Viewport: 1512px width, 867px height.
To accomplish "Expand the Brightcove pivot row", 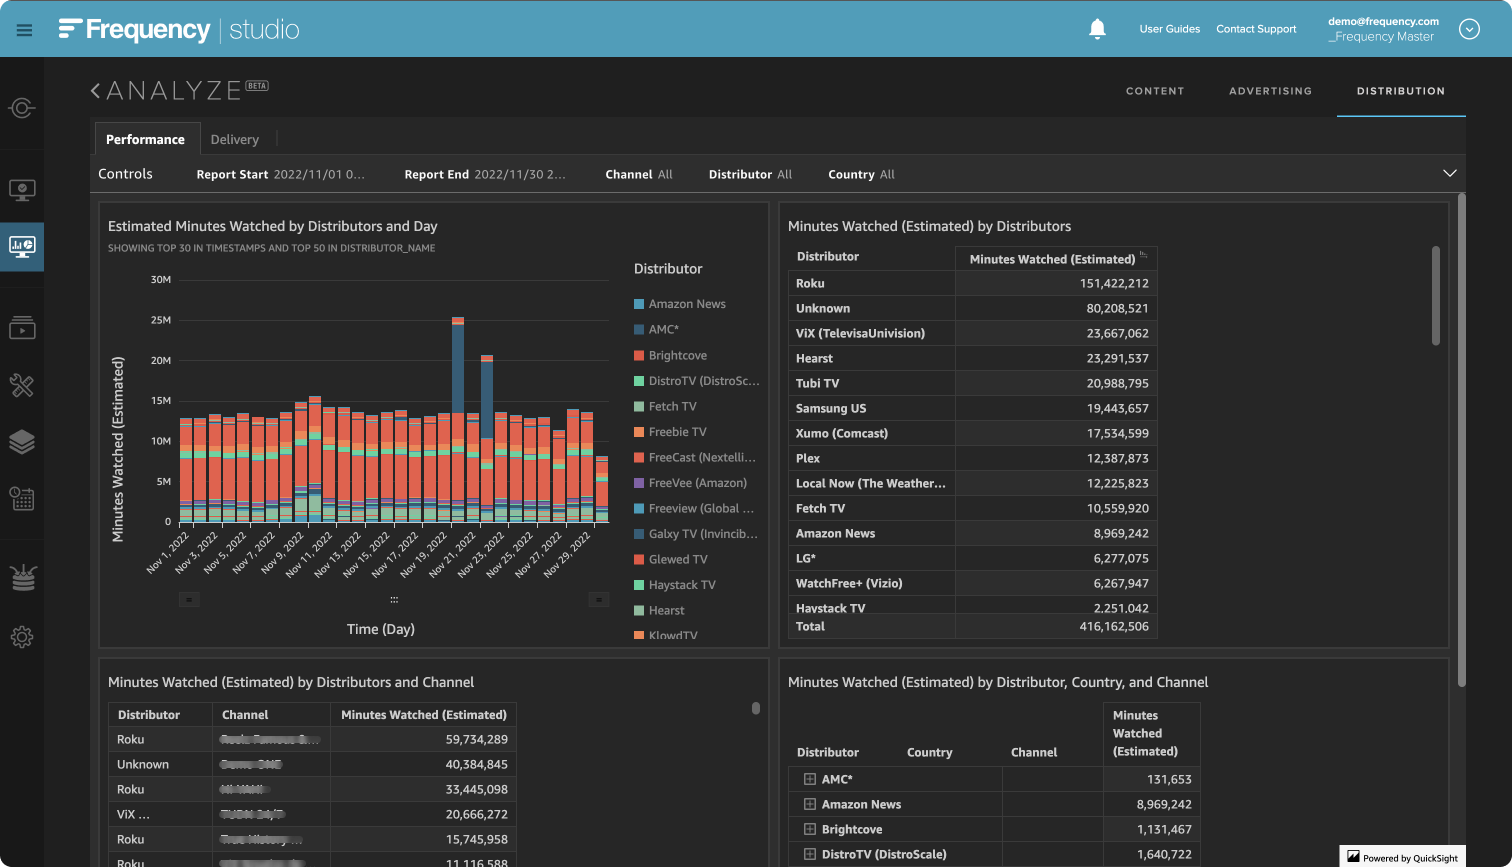I will (x=810, y=829).
